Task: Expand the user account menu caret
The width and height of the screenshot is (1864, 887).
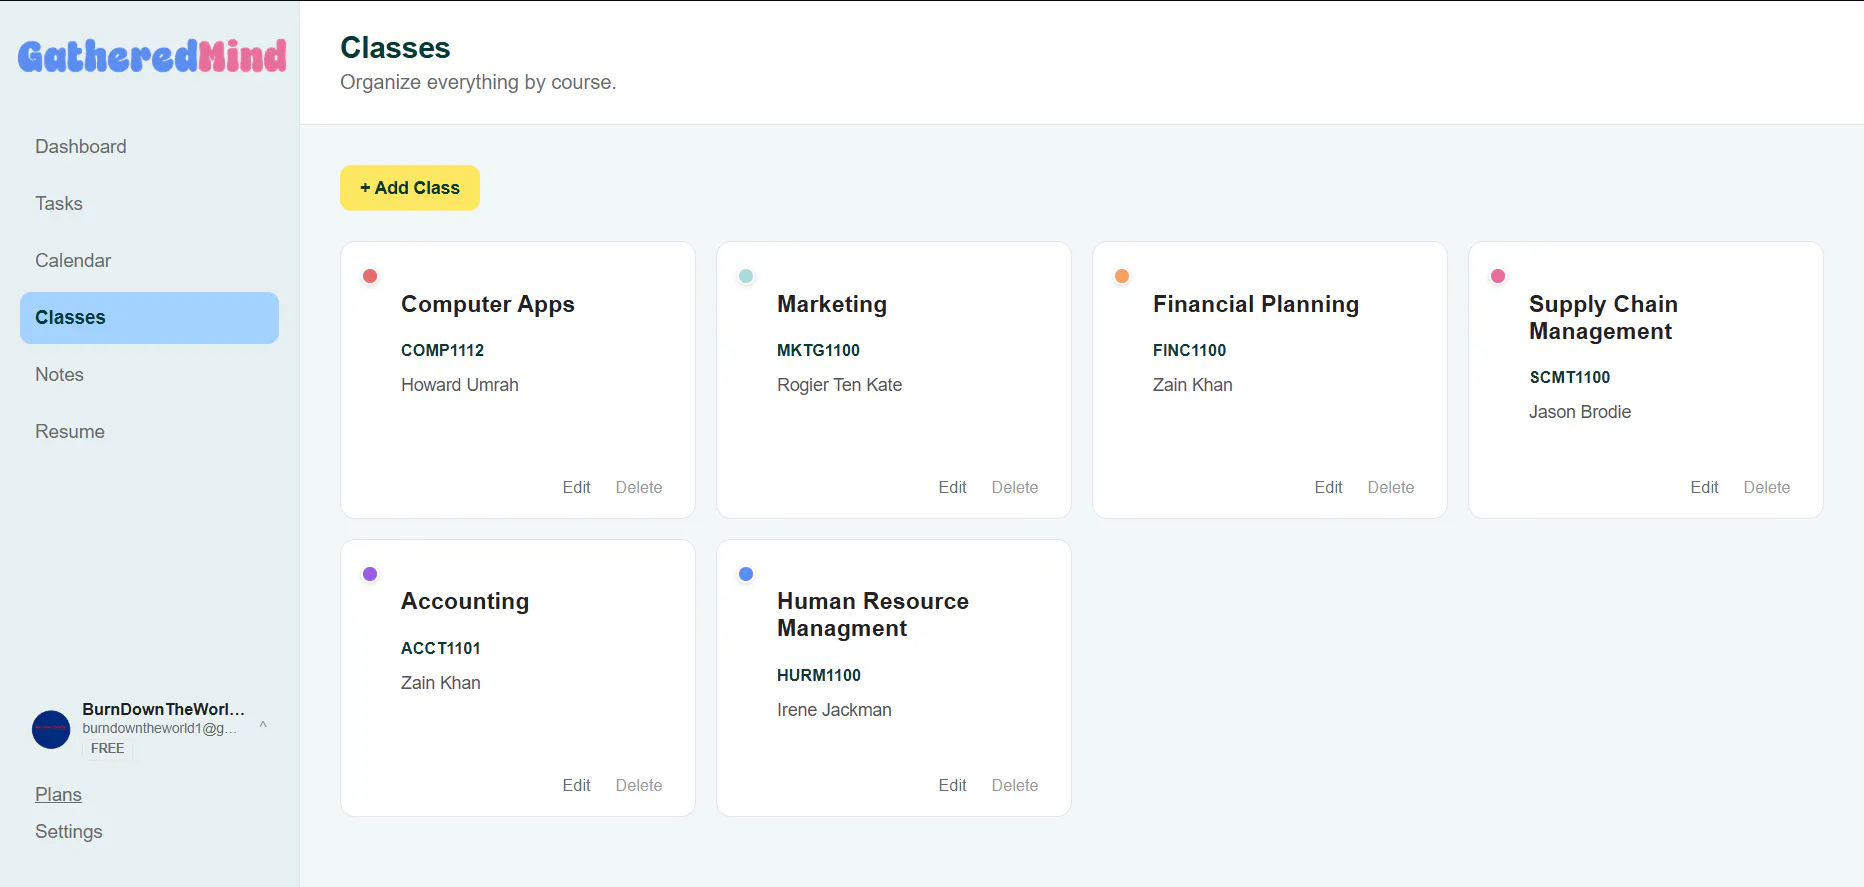Action: click(263, 725)
